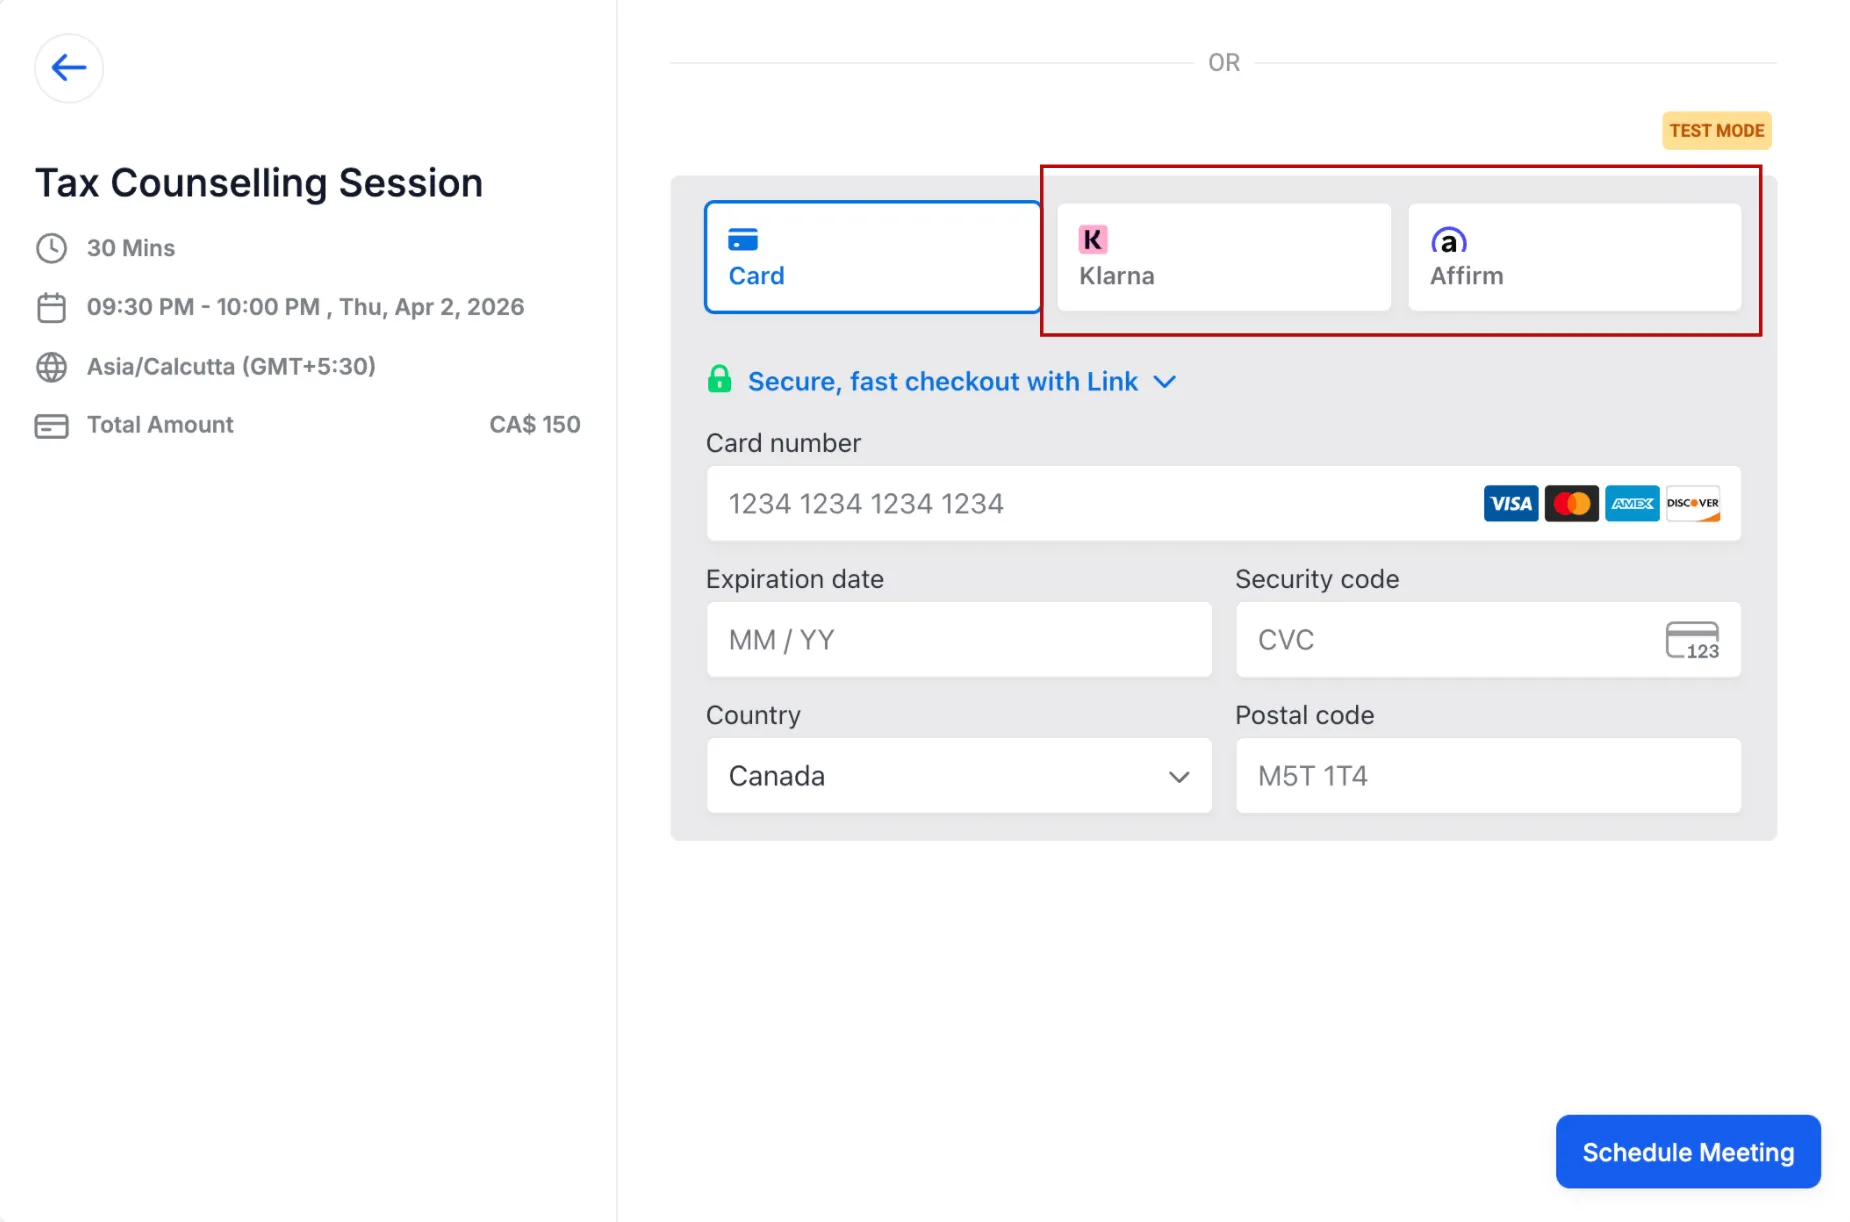Click the Amex logo
This screenshot has height=1222, width=1850.
pyautogui.click(x=1632, y=504)
